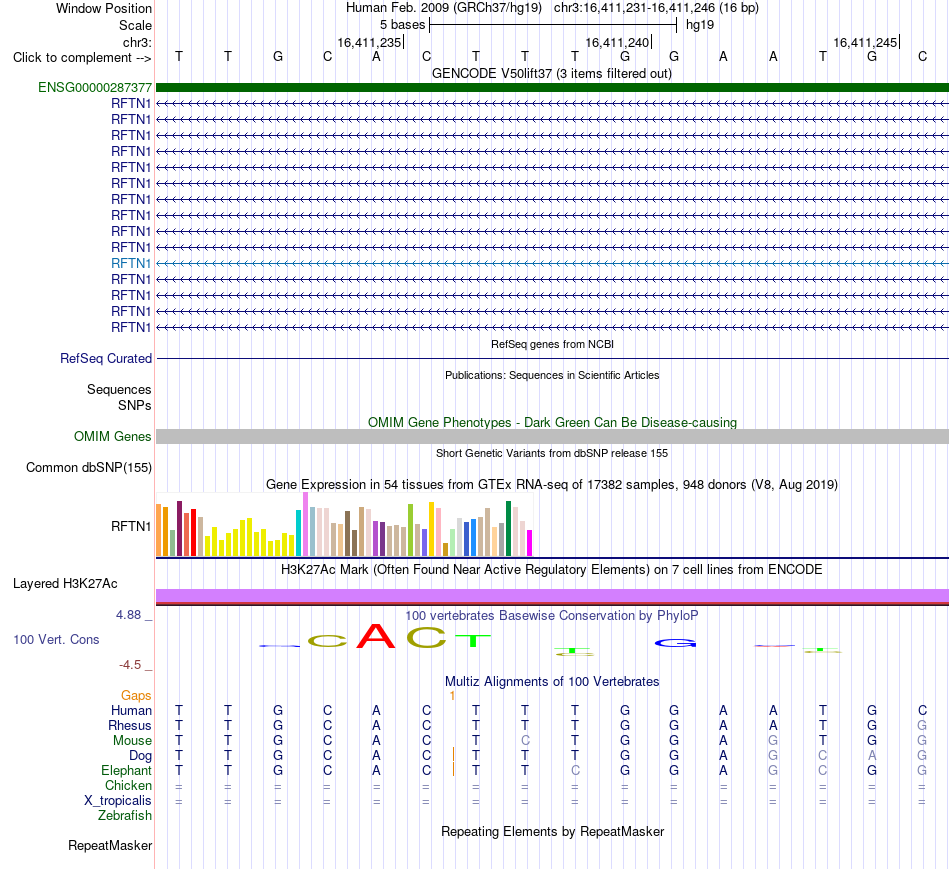The height and width of the screenshot is (869, 950).
Task: Click the tall magenta GTEx expression bar
Action: click(305, 524)
